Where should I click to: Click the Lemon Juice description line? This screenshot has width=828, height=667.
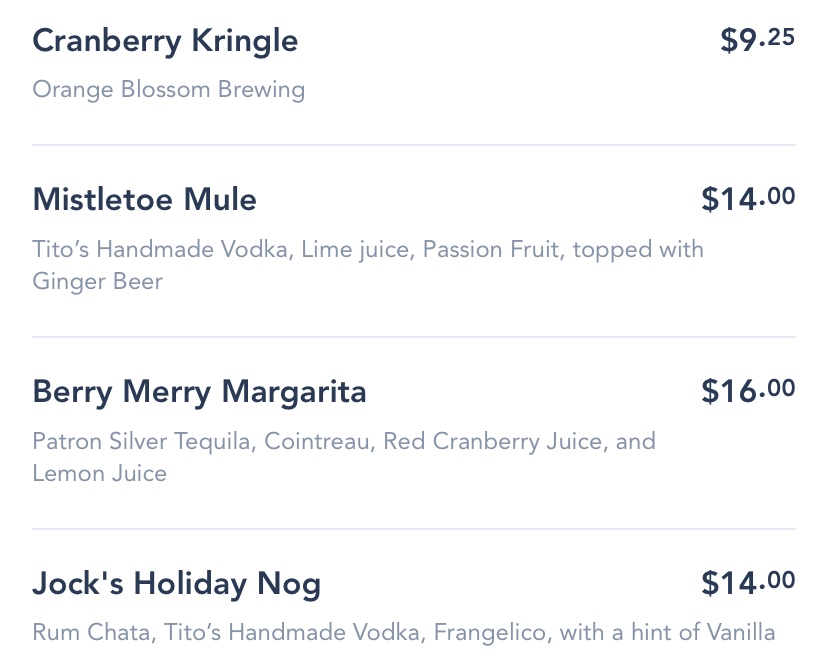(99, 473)
